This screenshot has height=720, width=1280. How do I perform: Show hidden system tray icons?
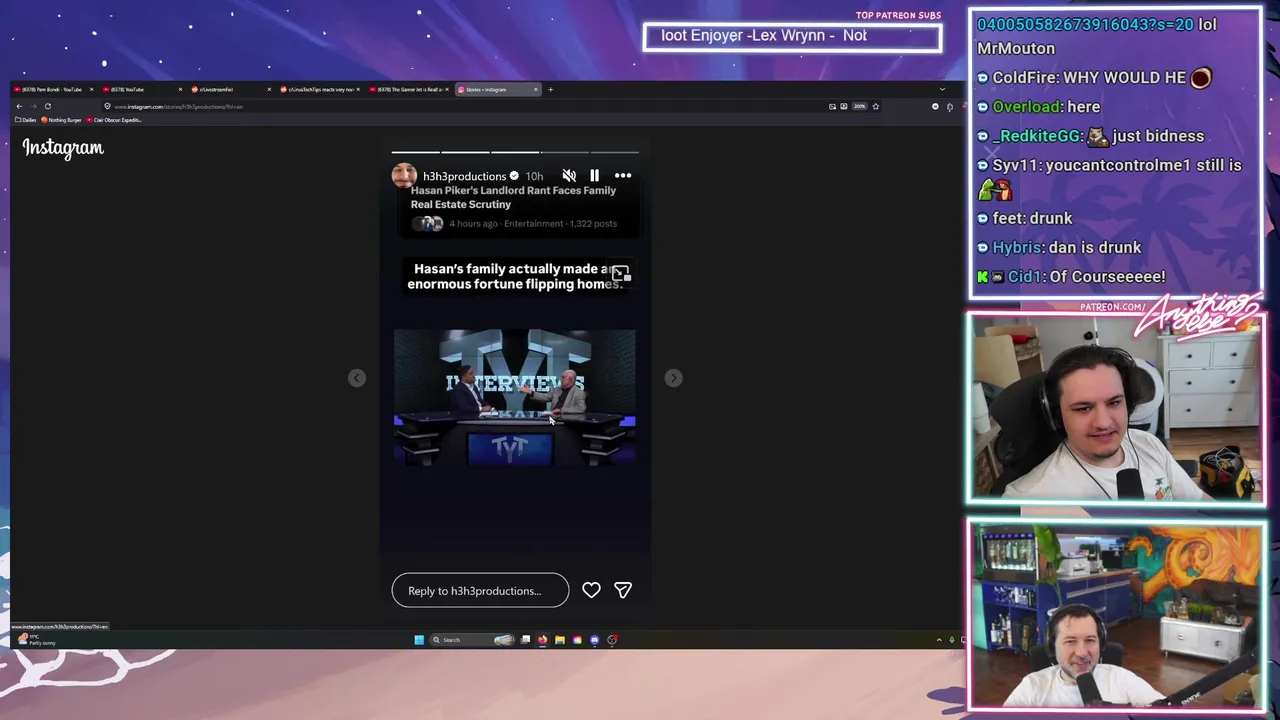pyautogui.click(x=939, y=640)
